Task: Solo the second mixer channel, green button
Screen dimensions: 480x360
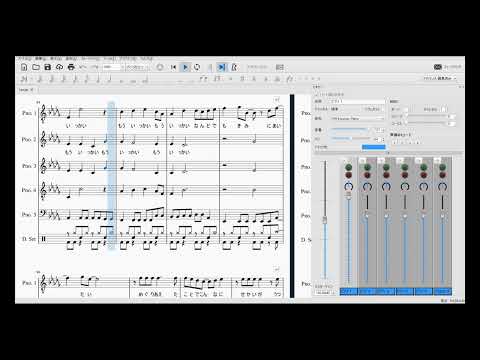Action: (x=367, y=167)
